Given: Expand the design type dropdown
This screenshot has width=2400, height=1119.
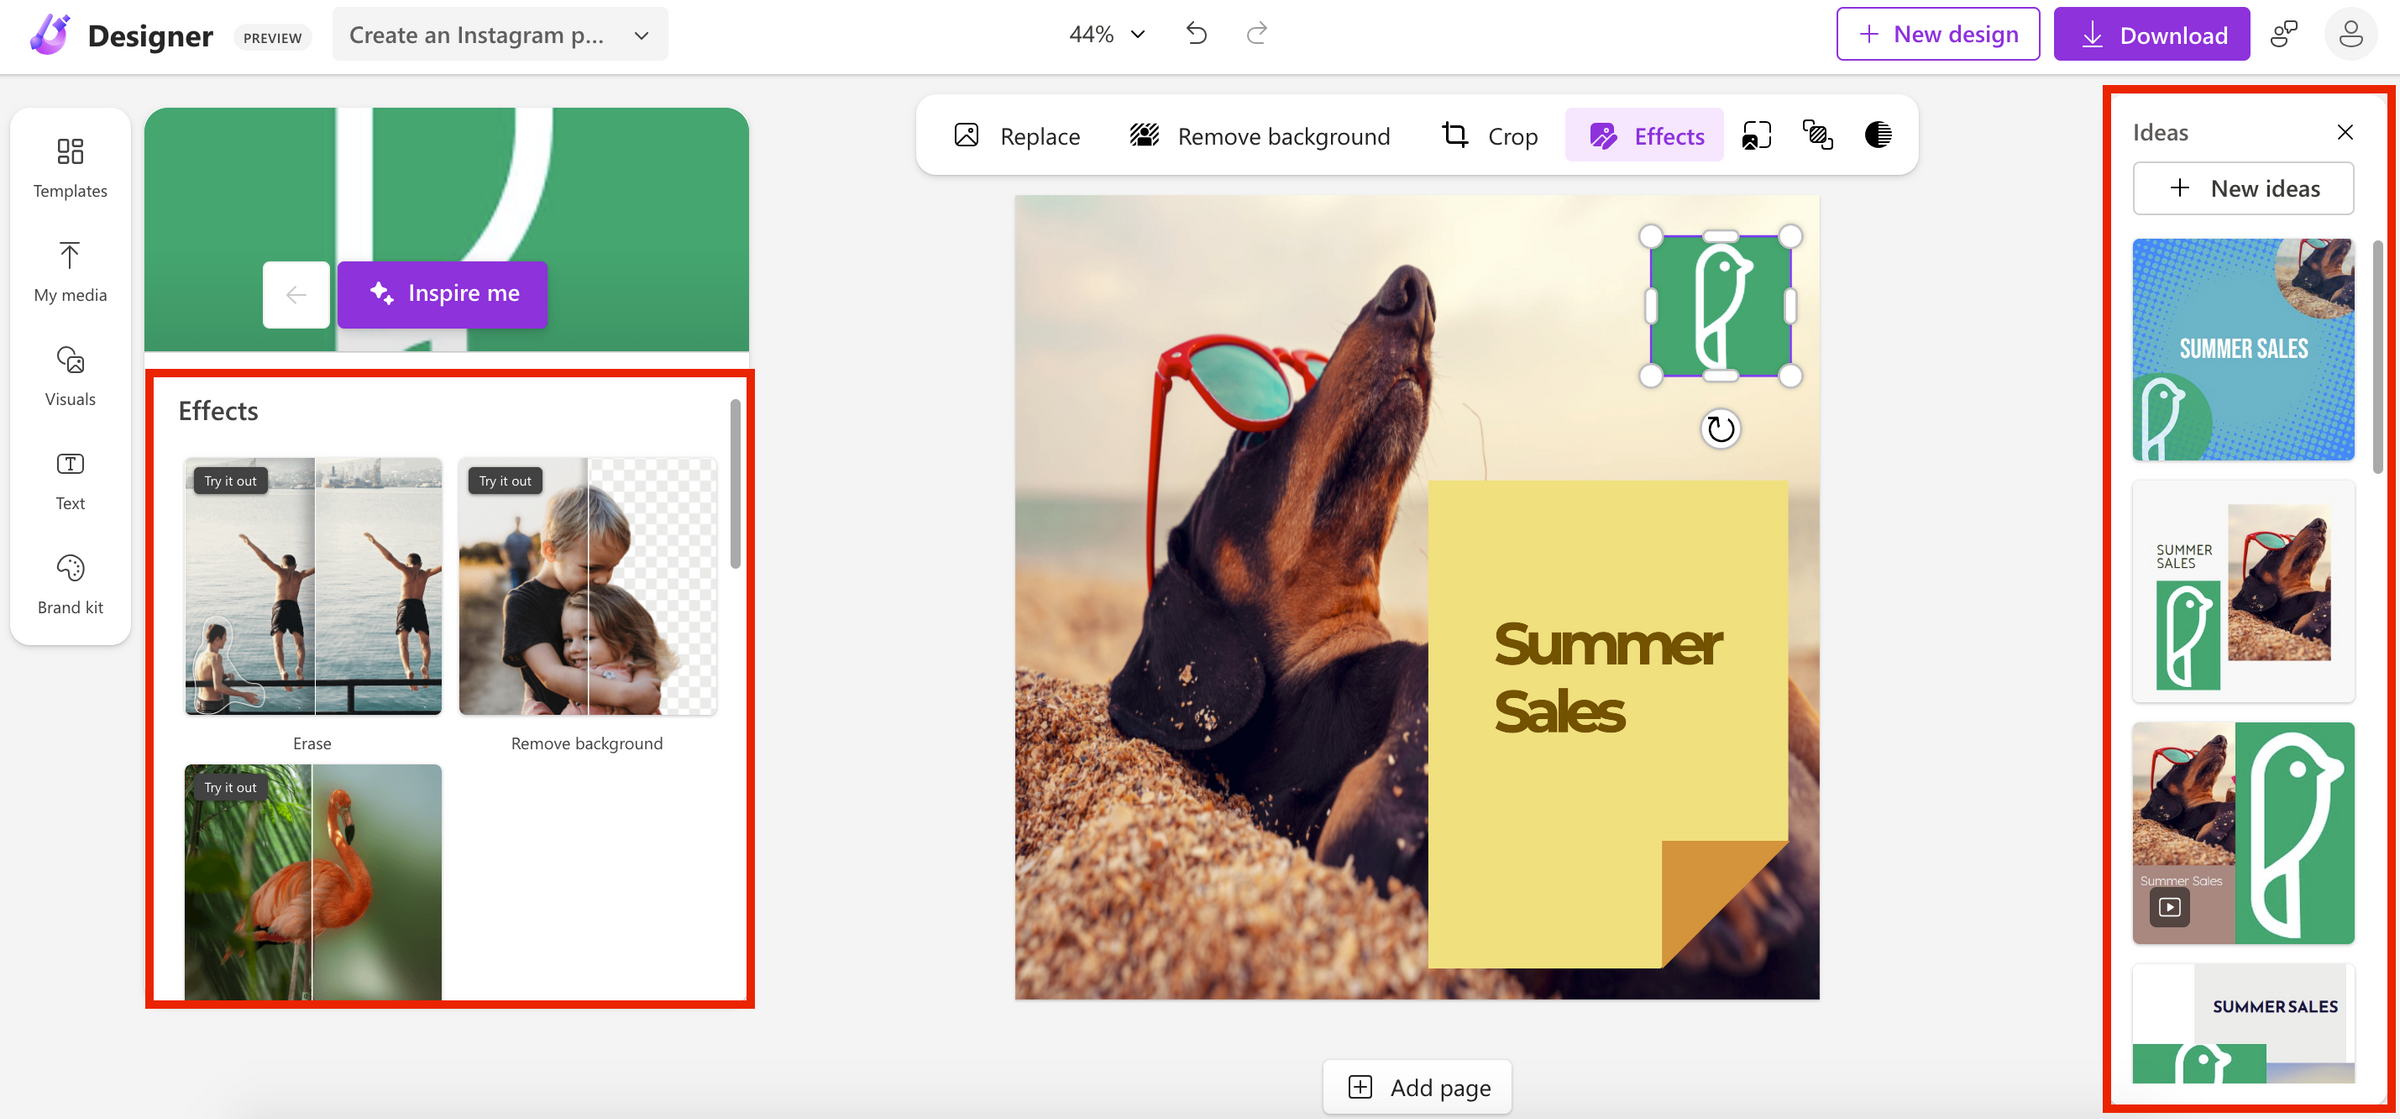Looking at the screenshot, I should [641, 34].
